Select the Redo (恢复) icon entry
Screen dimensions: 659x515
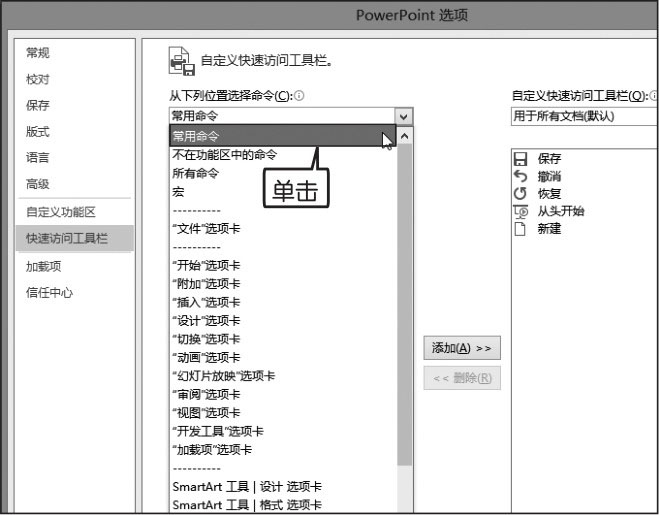[520, 193]
